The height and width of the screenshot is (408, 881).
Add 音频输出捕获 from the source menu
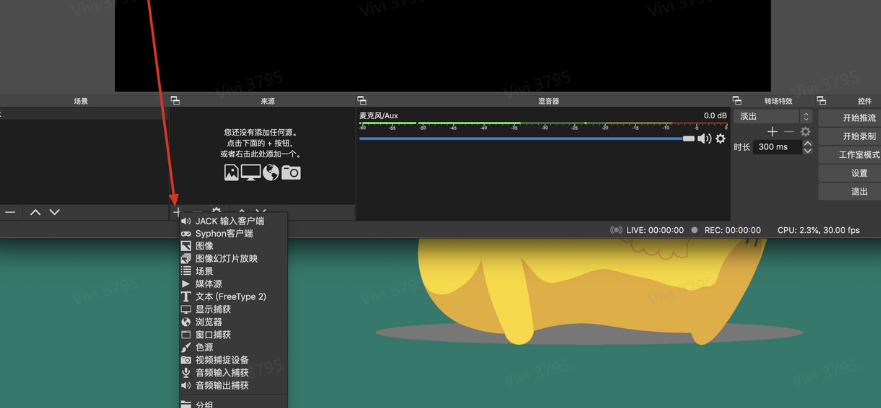pyautogui.click(x=233, y=386)
